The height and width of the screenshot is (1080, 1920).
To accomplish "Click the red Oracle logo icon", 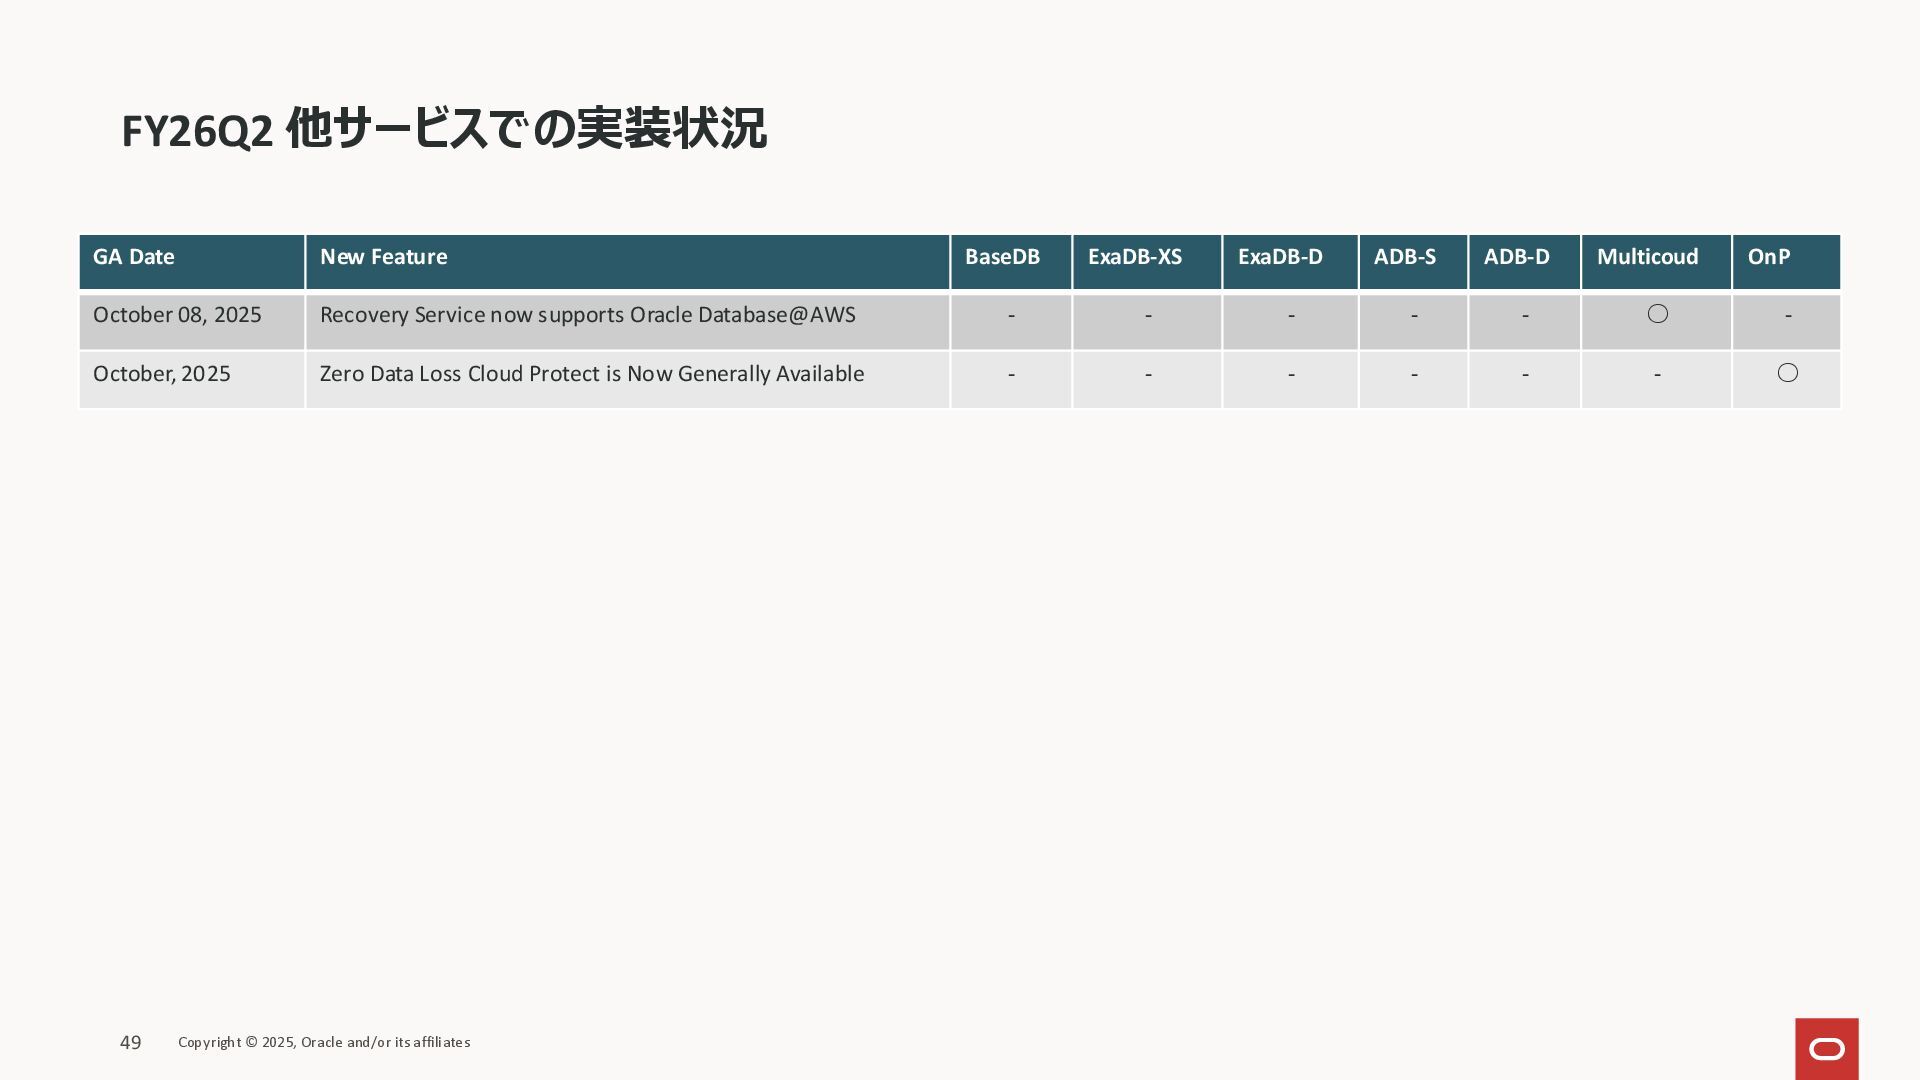I will pos(1826,1048).
